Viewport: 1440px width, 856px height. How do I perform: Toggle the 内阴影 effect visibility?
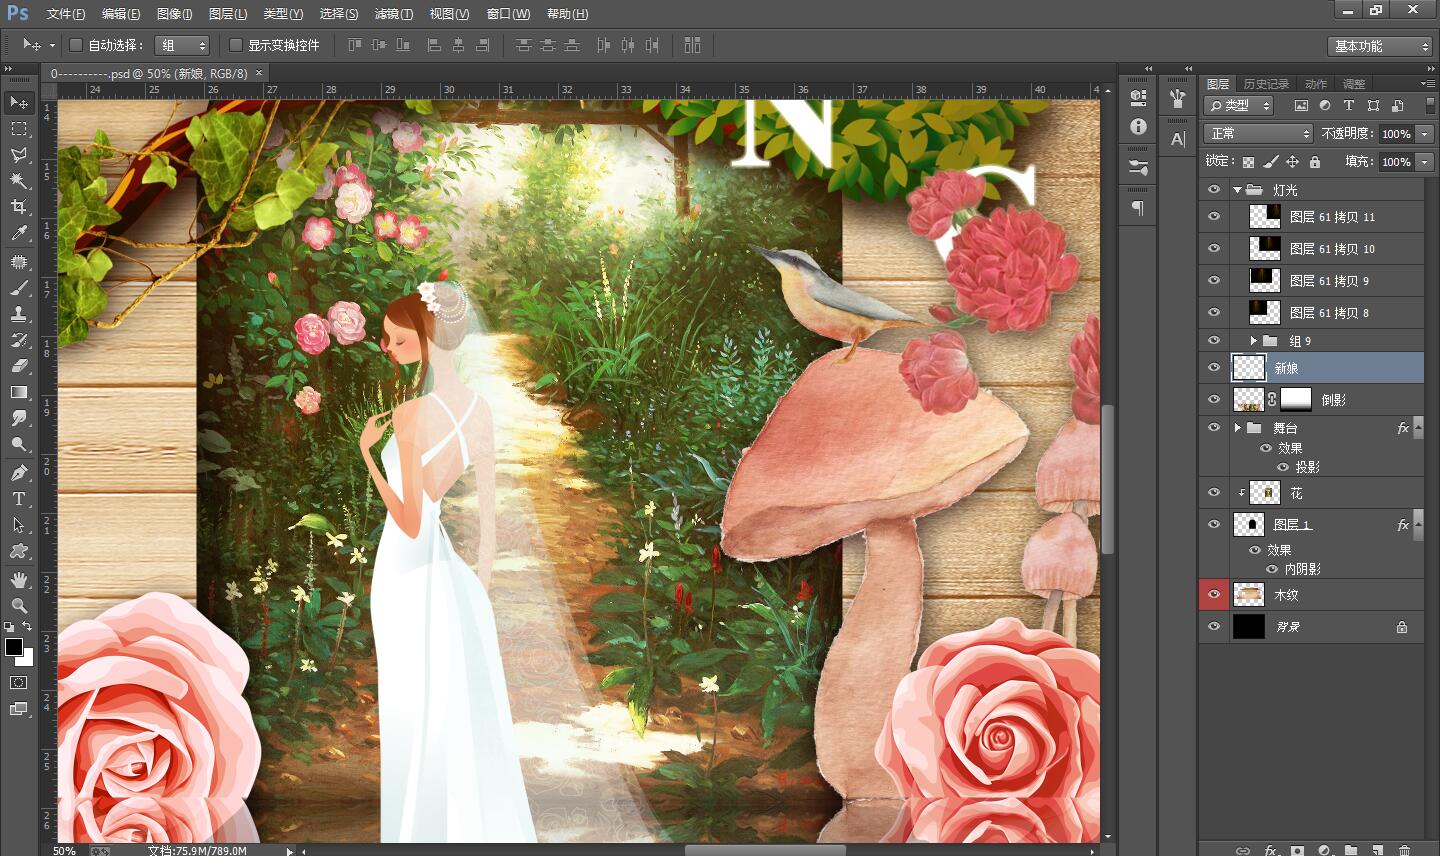tap(1272, 569)
